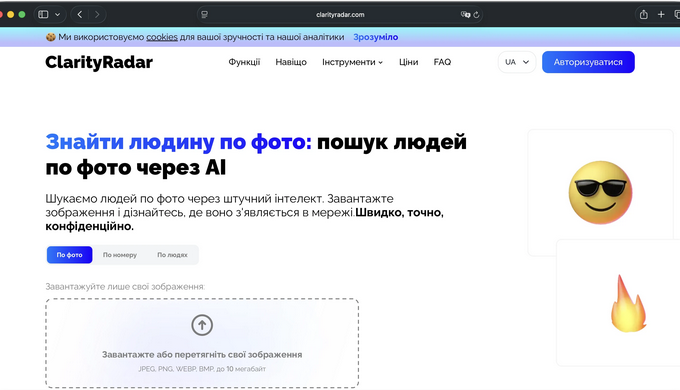Open the Функції menu item

point(244,62)
